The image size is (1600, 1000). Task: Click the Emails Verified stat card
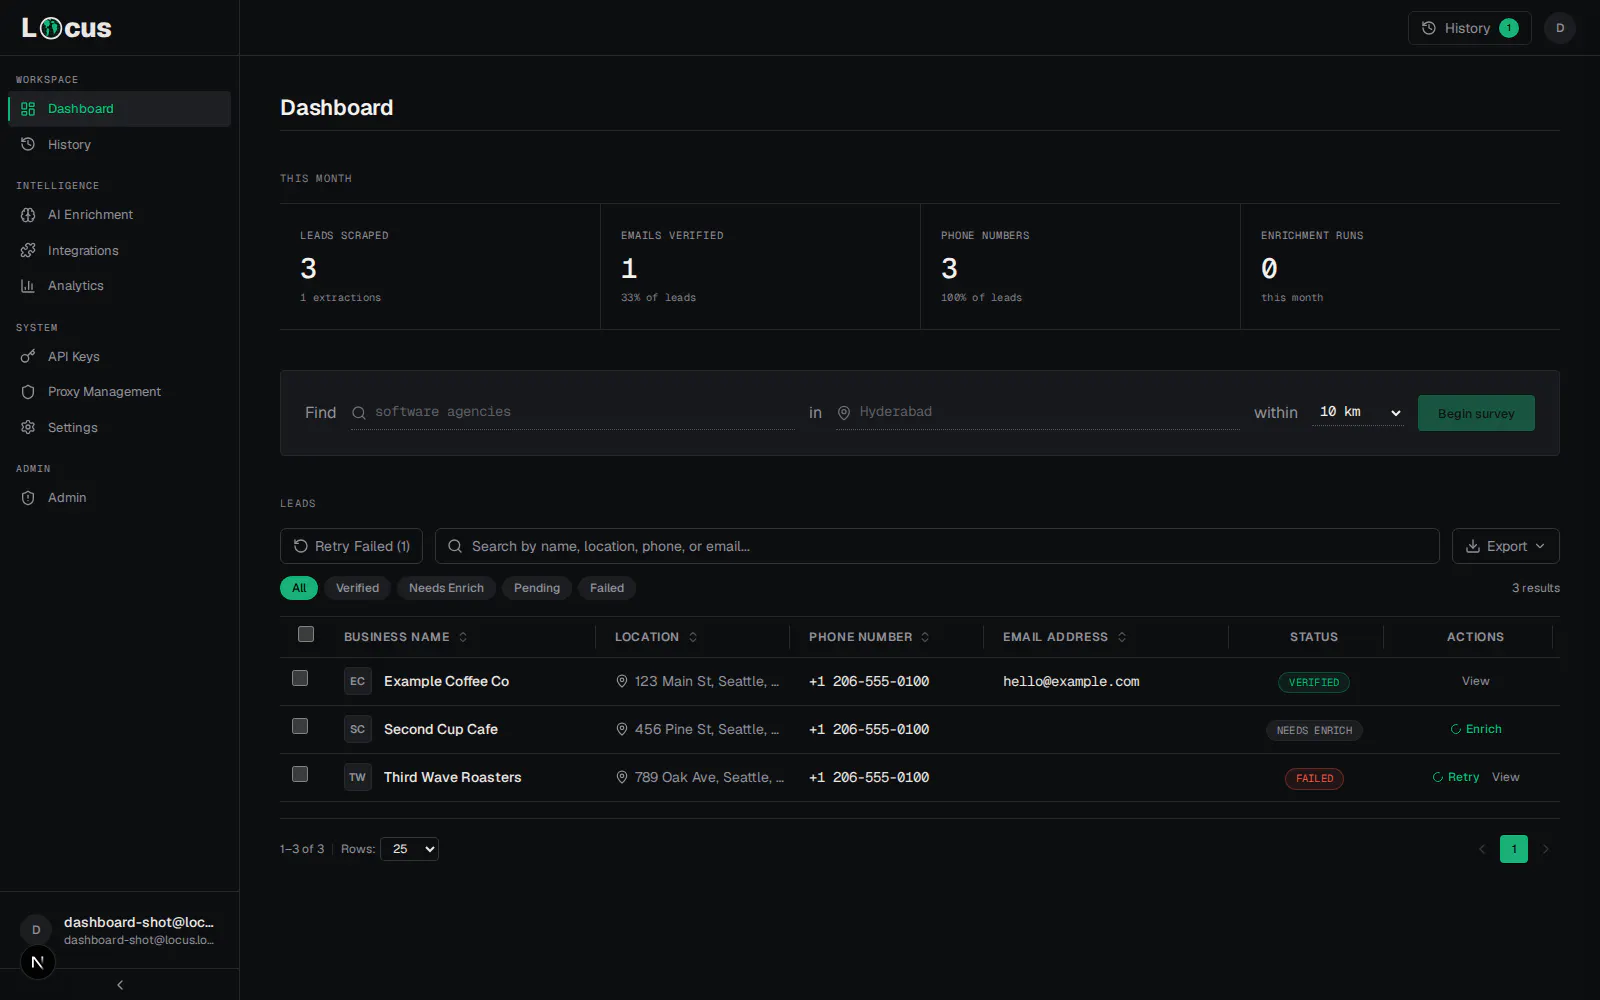(x=760, y=266)
